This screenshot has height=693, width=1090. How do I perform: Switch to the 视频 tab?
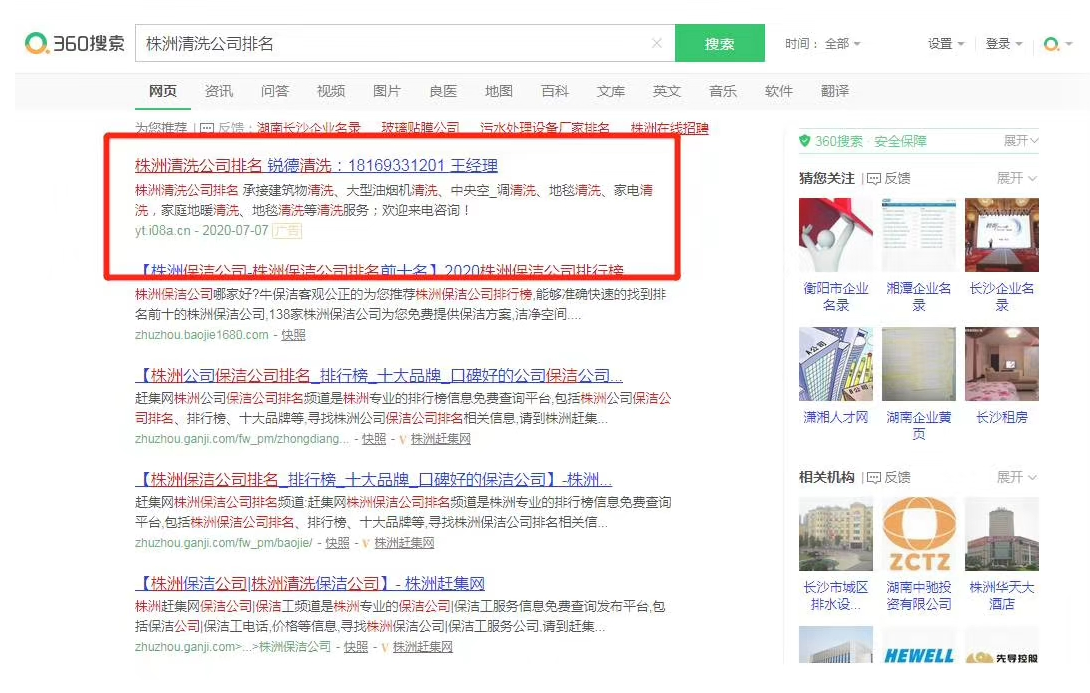[x=331, y=91]
